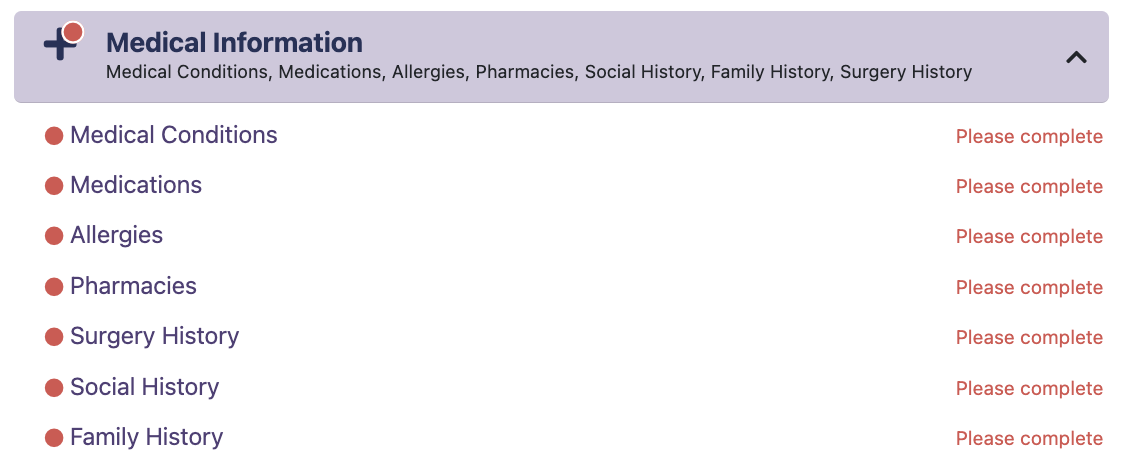The height and width of the screenshot is (464, 1124).
Task: Click red status dot beside Medications
Action: coord(54,186)
